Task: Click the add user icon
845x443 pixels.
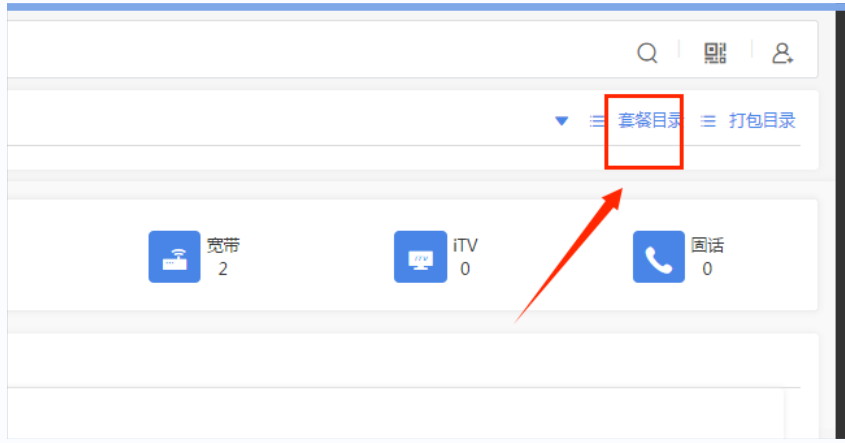Action: pos(782,53)
